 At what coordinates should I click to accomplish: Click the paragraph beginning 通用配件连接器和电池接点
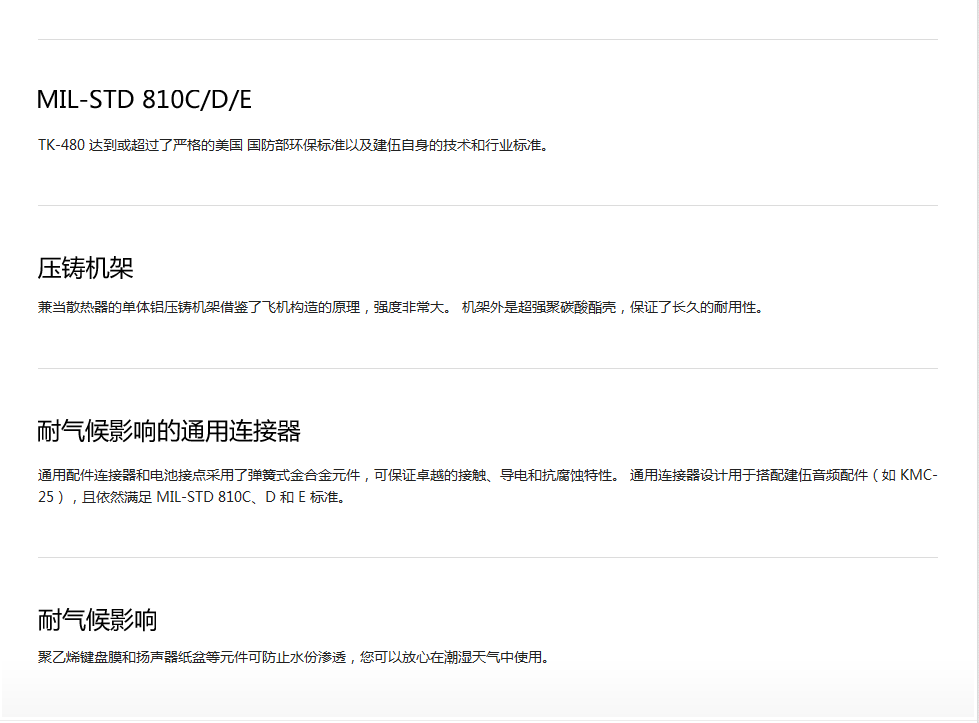(488, 486)
